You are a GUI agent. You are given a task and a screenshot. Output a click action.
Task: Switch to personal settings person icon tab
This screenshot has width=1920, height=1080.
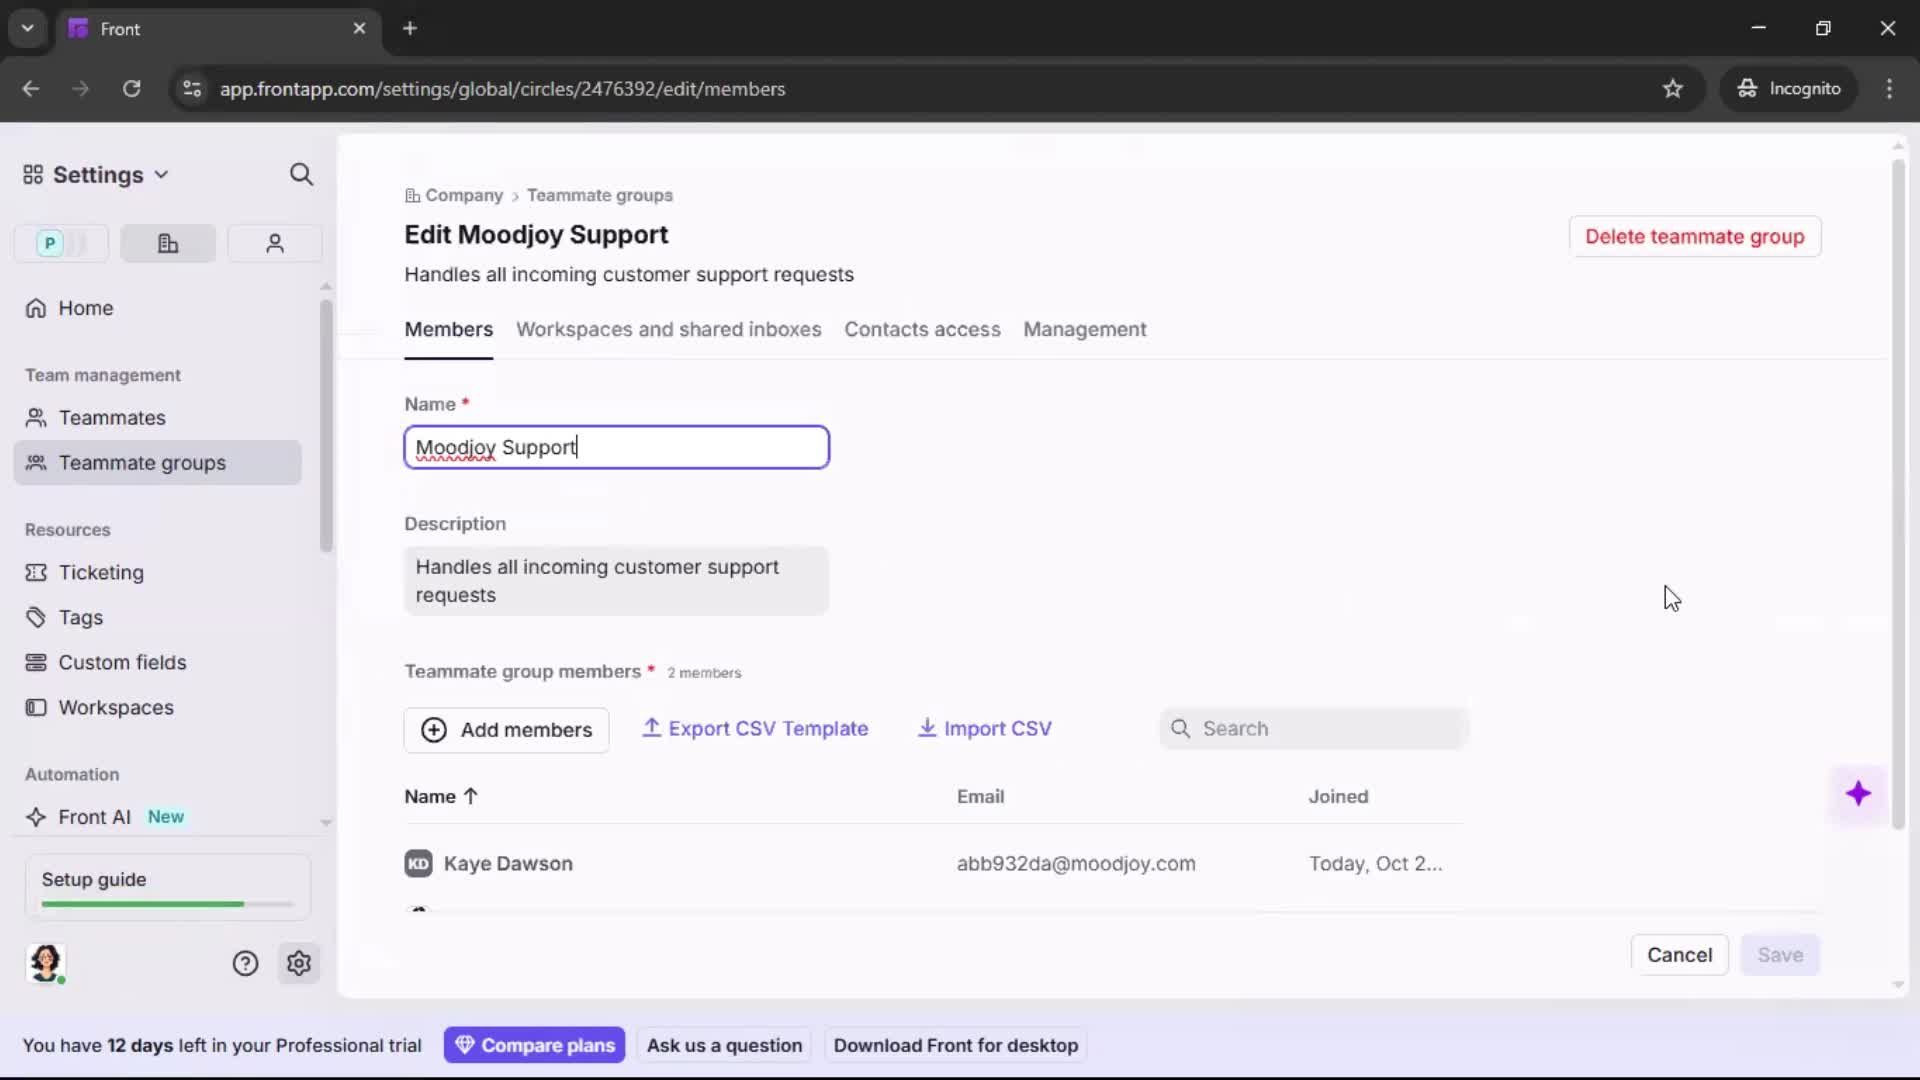click(275, 243)
